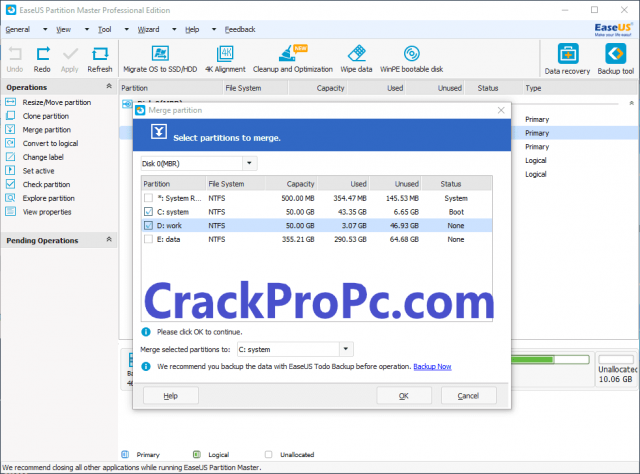Close the Merge partition dialog

pyautogui.click(x=501, y=110)
